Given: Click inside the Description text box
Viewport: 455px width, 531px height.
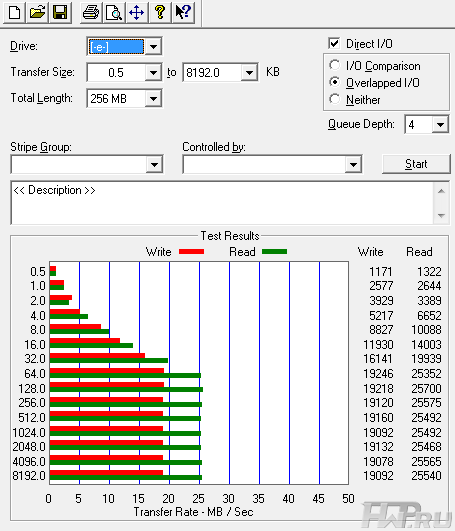Looking at the screenshot, I should (x=222, y=203).
